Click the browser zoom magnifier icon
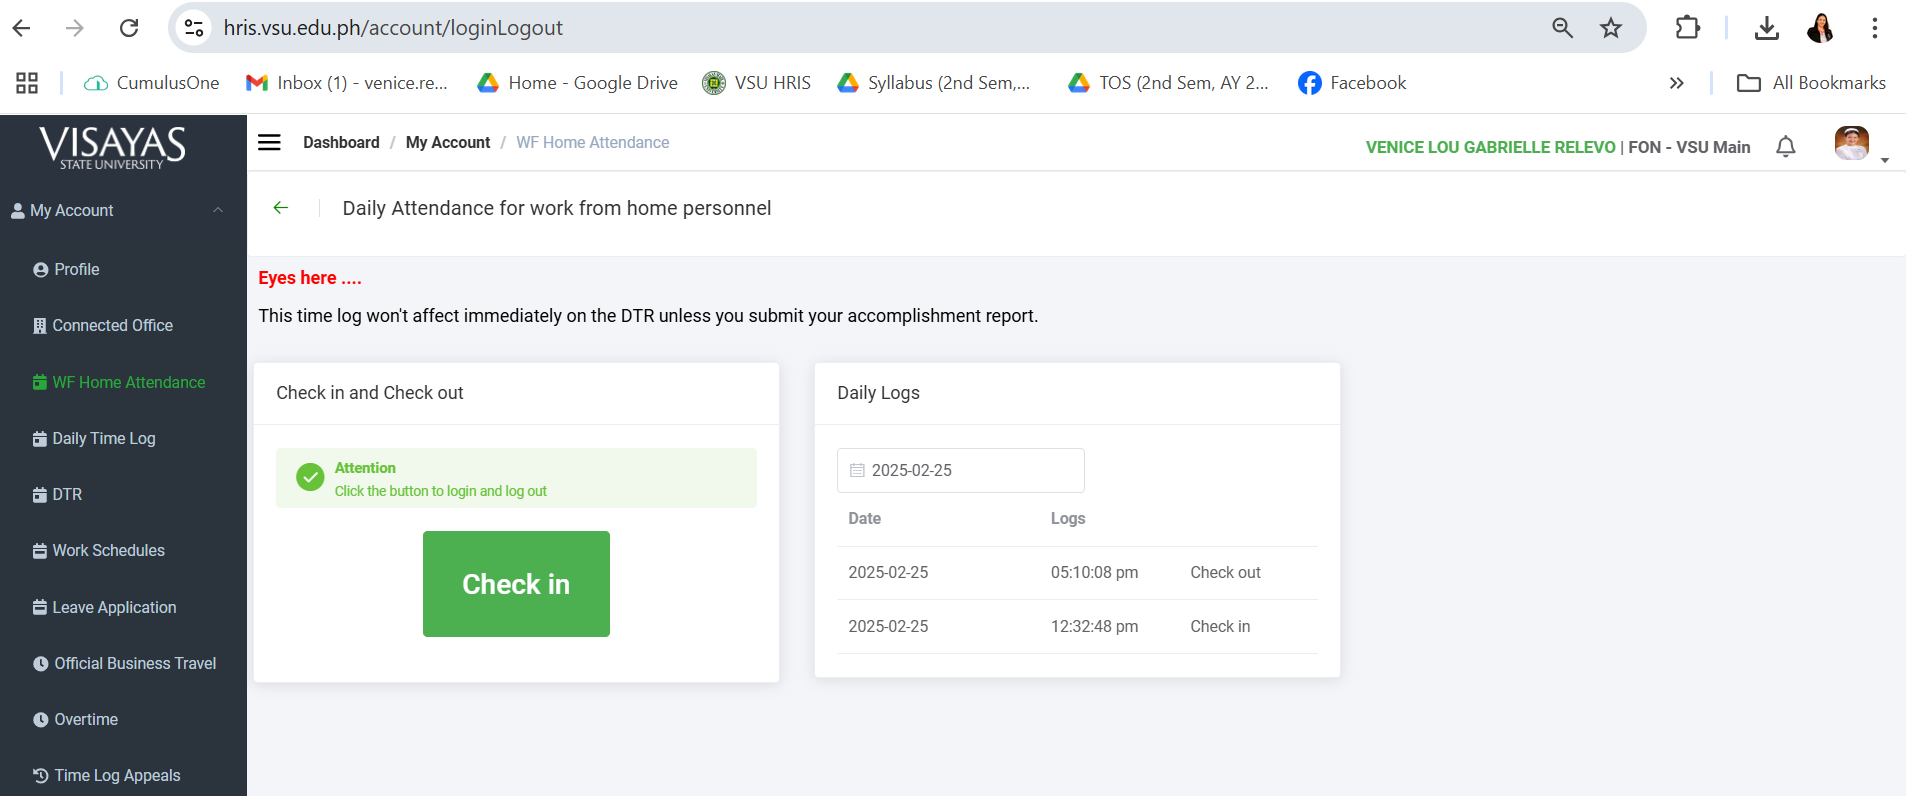This screenshot has height=796, width=1906. click(x=1562, y=28)
